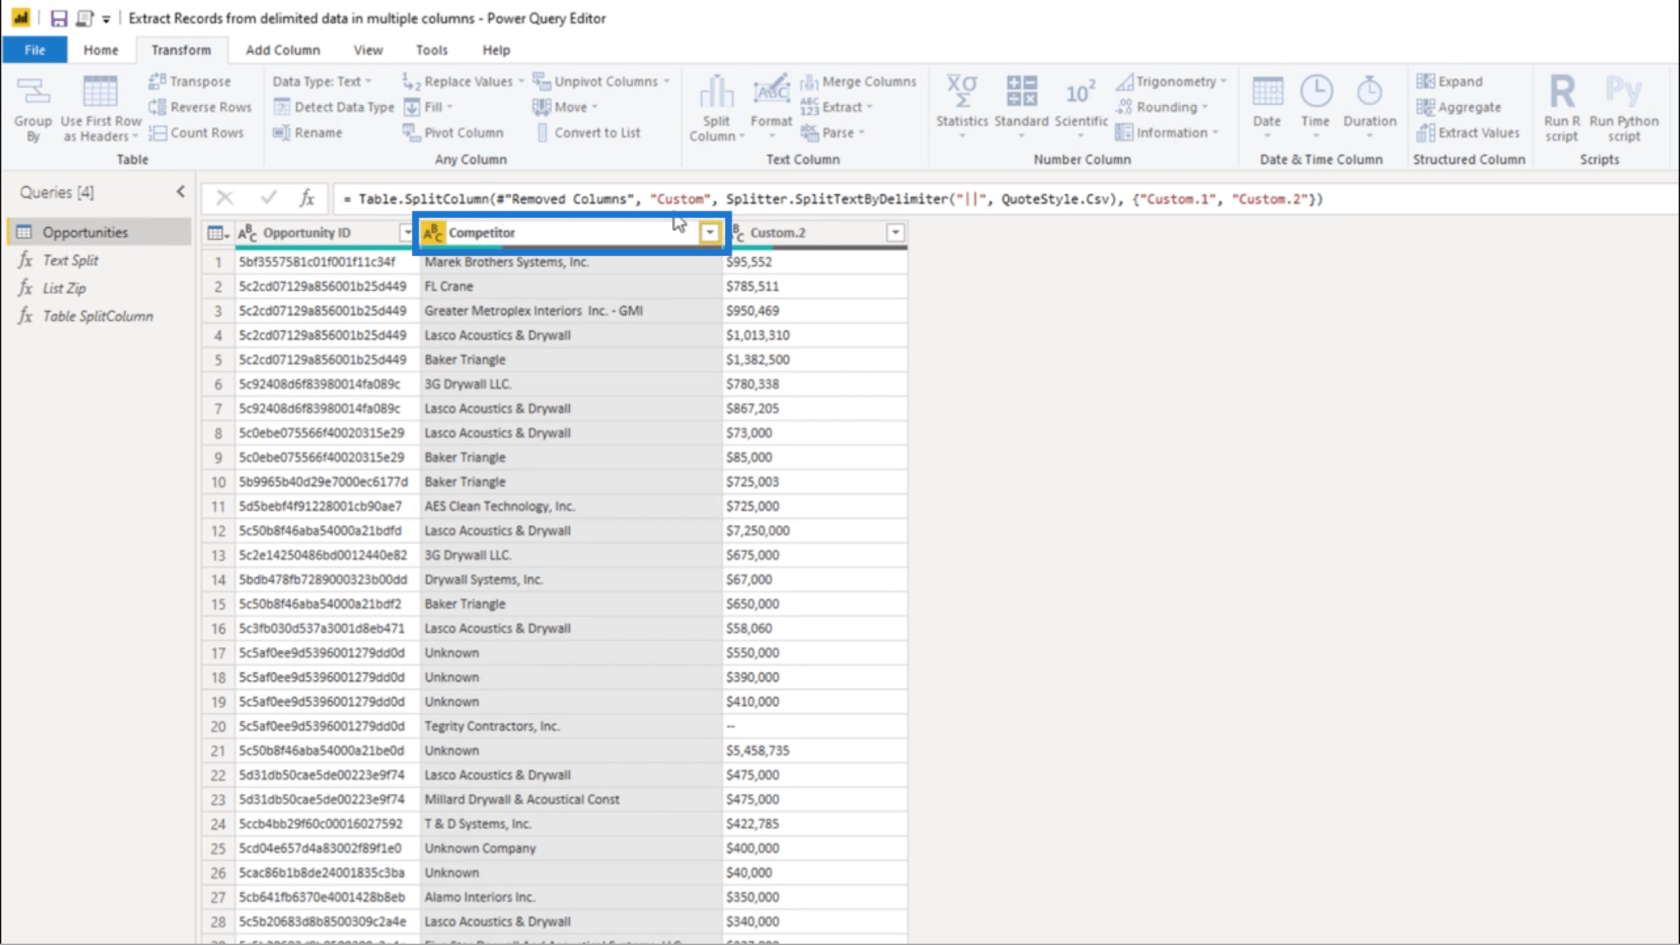Click Merge Columns
Screen dimensions: 1680x945
pyautogui.click(x=859, y=81)
